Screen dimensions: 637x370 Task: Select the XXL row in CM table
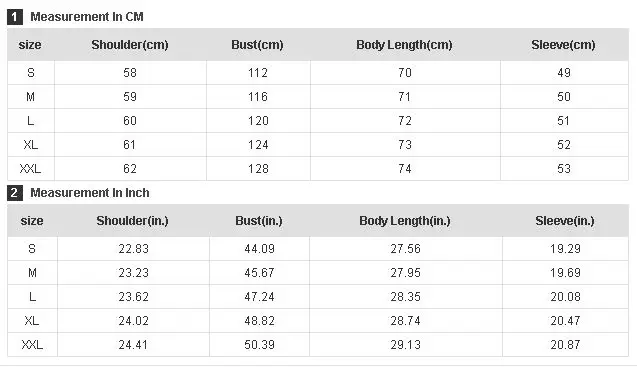(318, 169)
